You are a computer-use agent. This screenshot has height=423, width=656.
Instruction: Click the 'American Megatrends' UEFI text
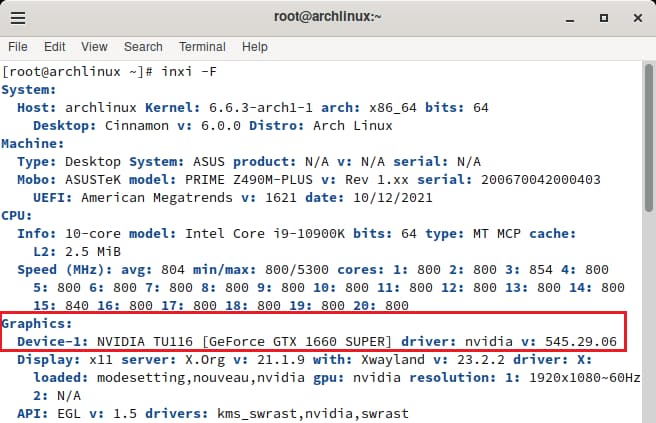tap(157, 197)
